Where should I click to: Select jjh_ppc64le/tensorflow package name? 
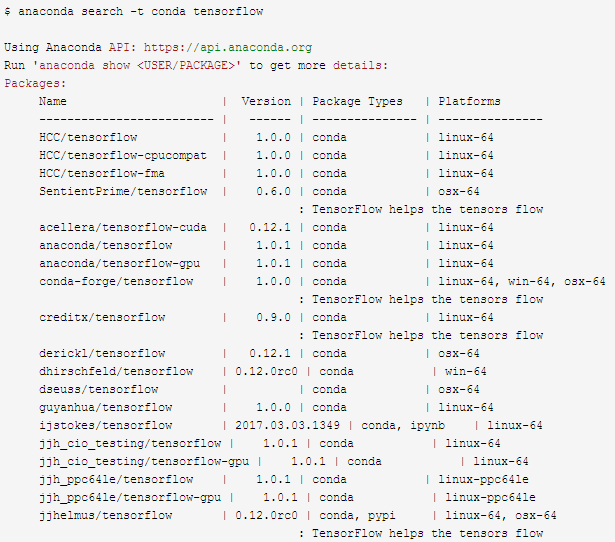(116, 480)
